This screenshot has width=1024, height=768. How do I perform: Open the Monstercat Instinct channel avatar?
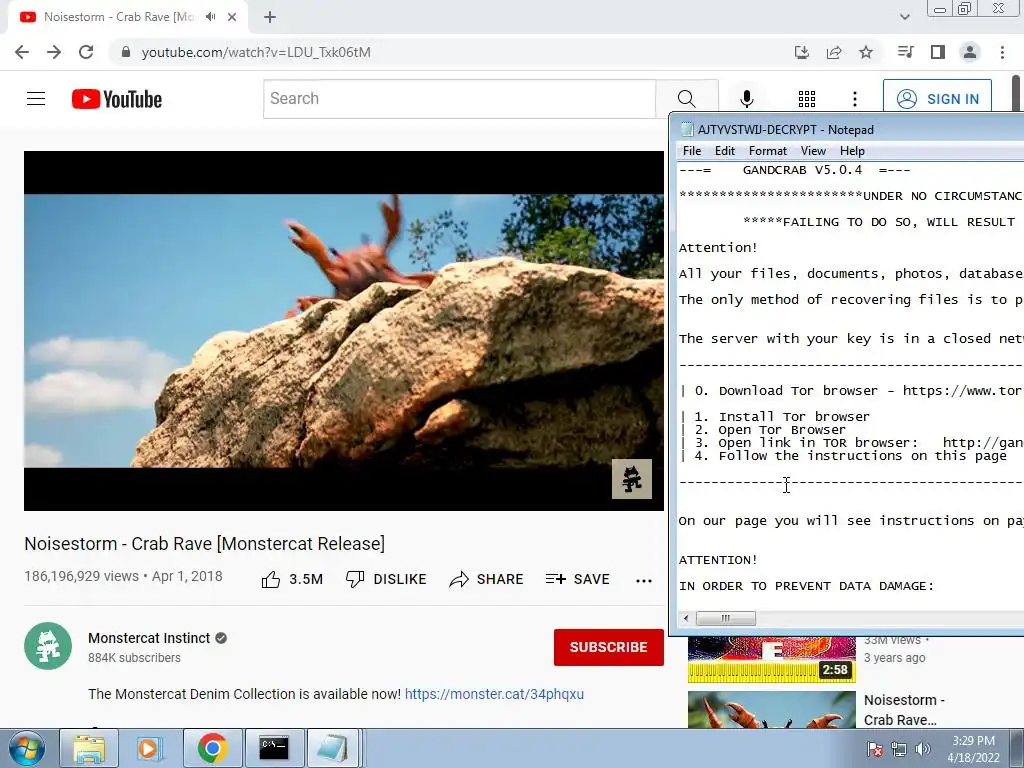48,646
